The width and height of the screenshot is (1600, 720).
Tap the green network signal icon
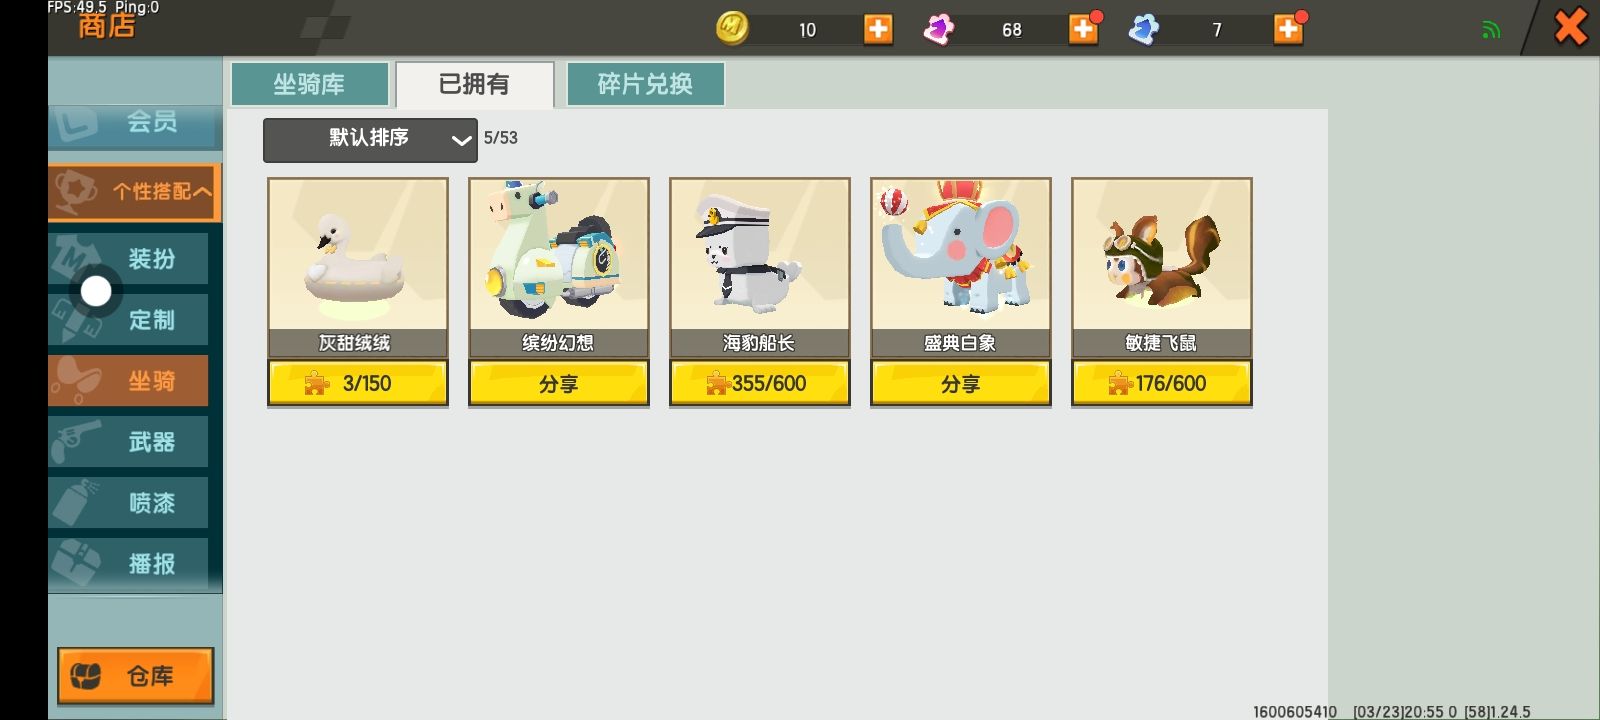[x=1491, y=30]
